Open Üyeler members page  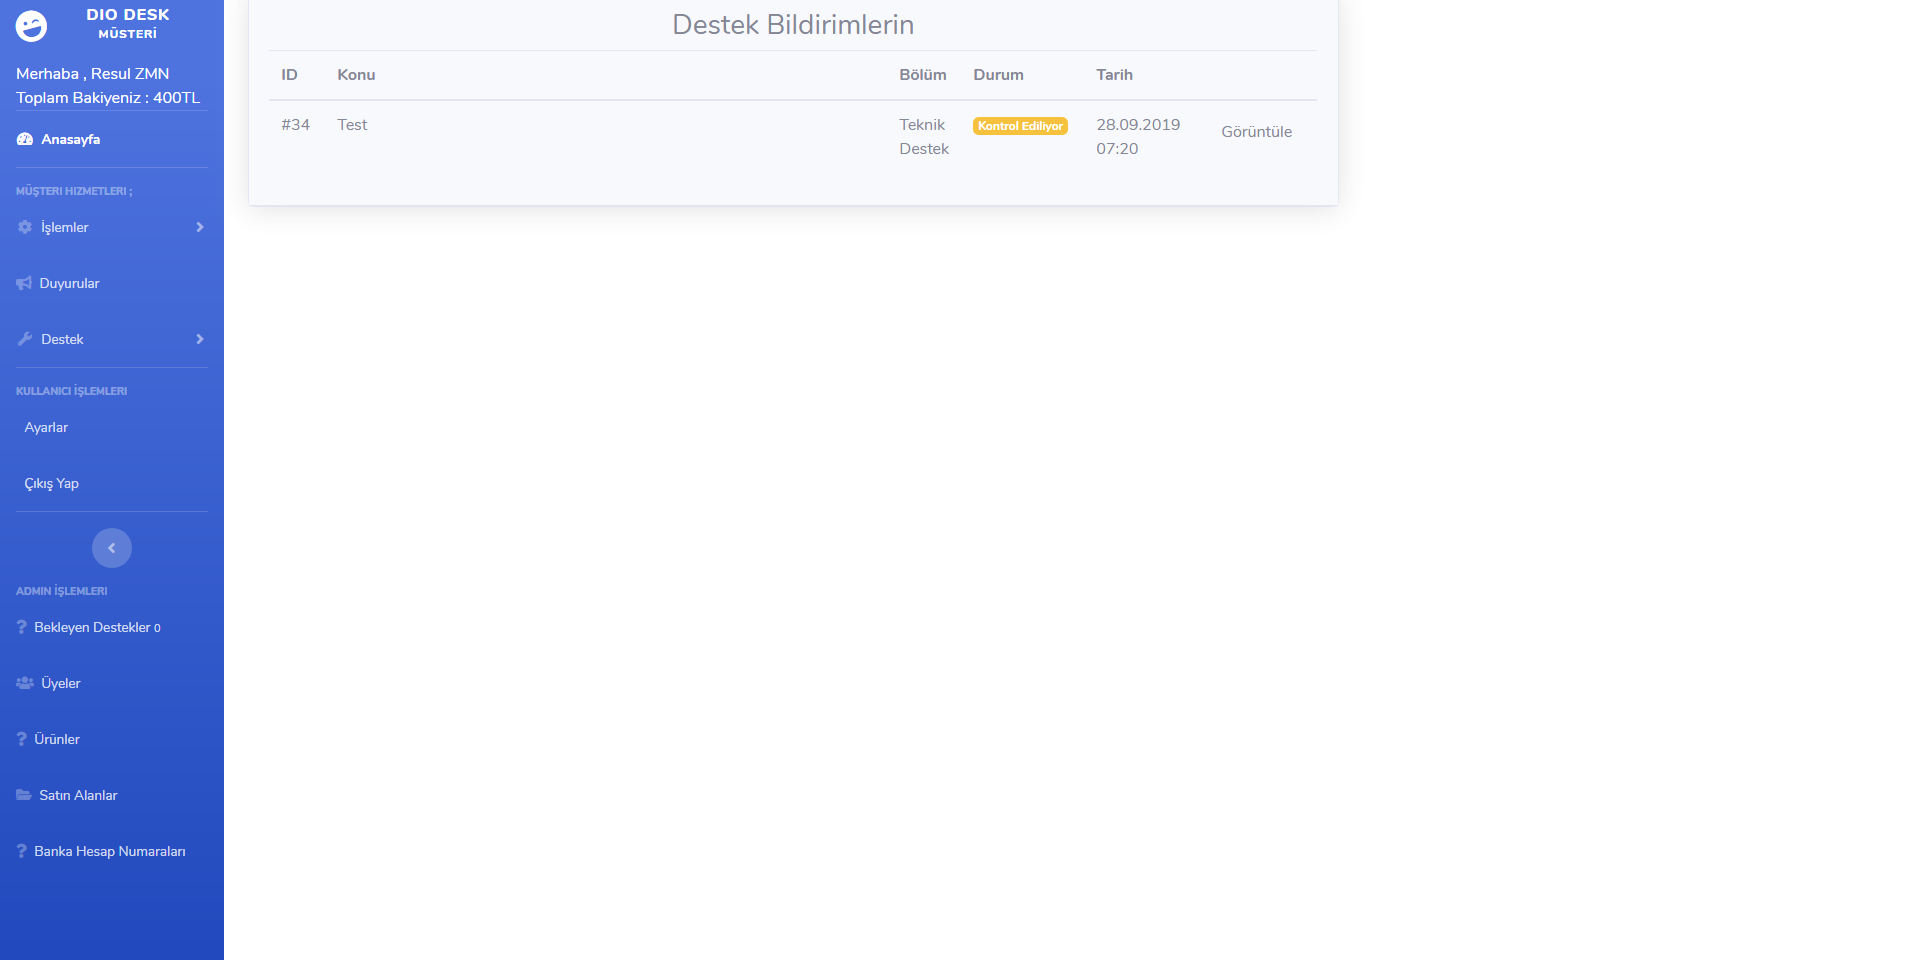click(x=60, y=683)
